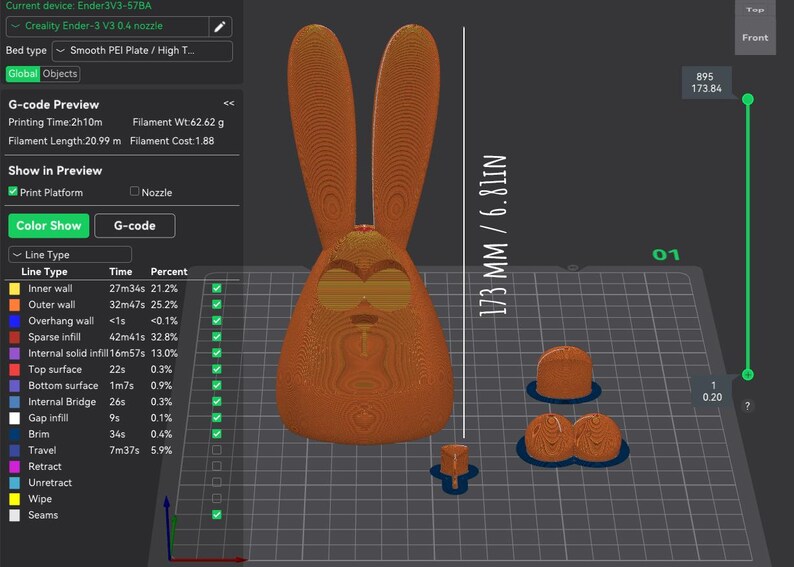The width and height of the screenshot is (794, 567).
Task: Open the Line Type view dropdown
Action: pos(70,255)
